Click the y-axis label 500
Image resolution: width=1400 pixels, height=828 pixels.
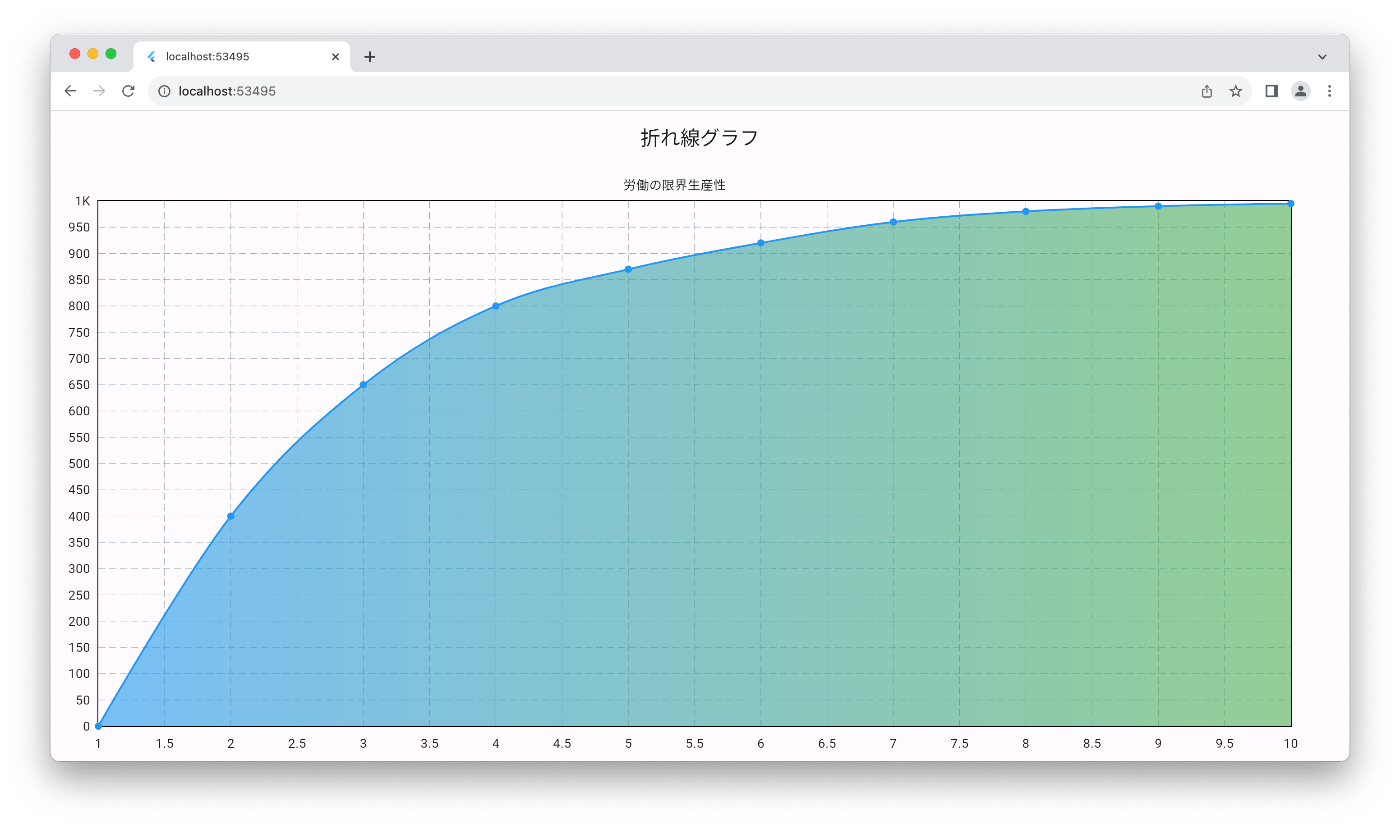tap(80, 464)
